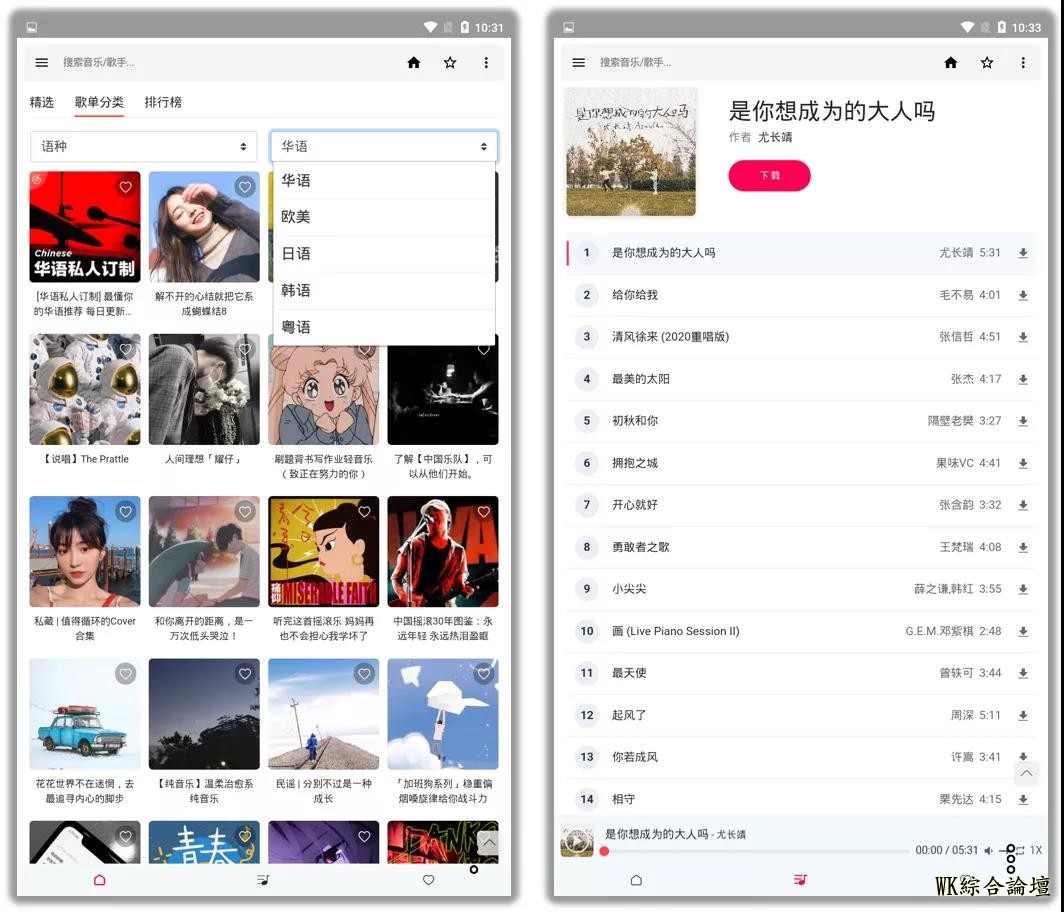Download the song 给你给我
Viewport: 1064px width, 912px height.
tap(1023, 295)
